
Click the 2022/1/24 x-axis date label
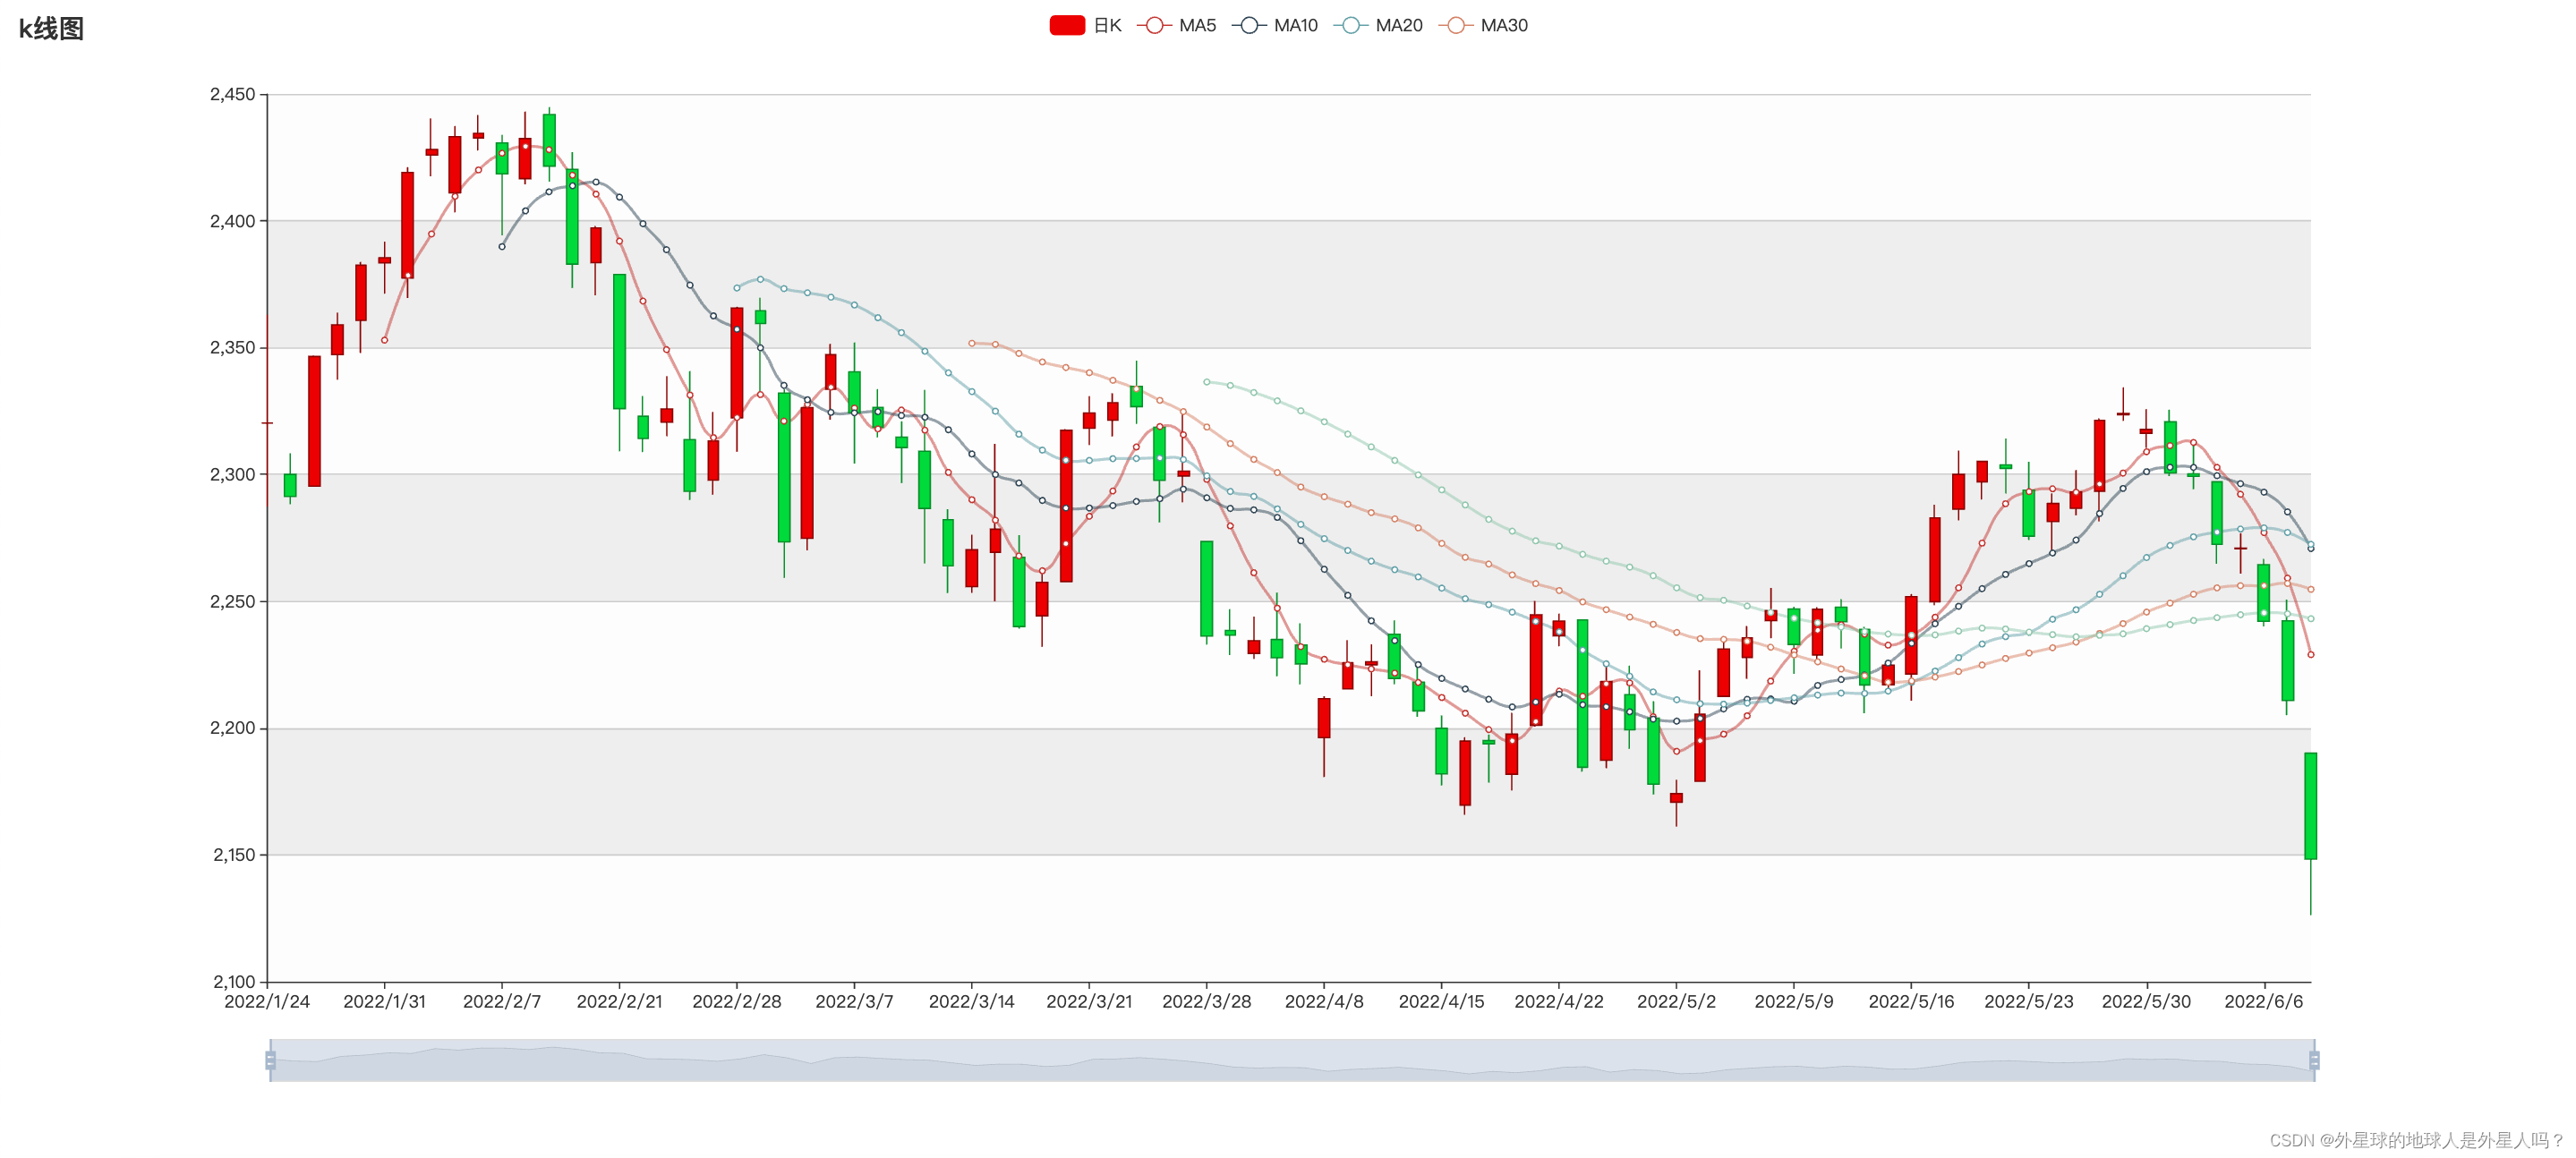click(267, 1001)
